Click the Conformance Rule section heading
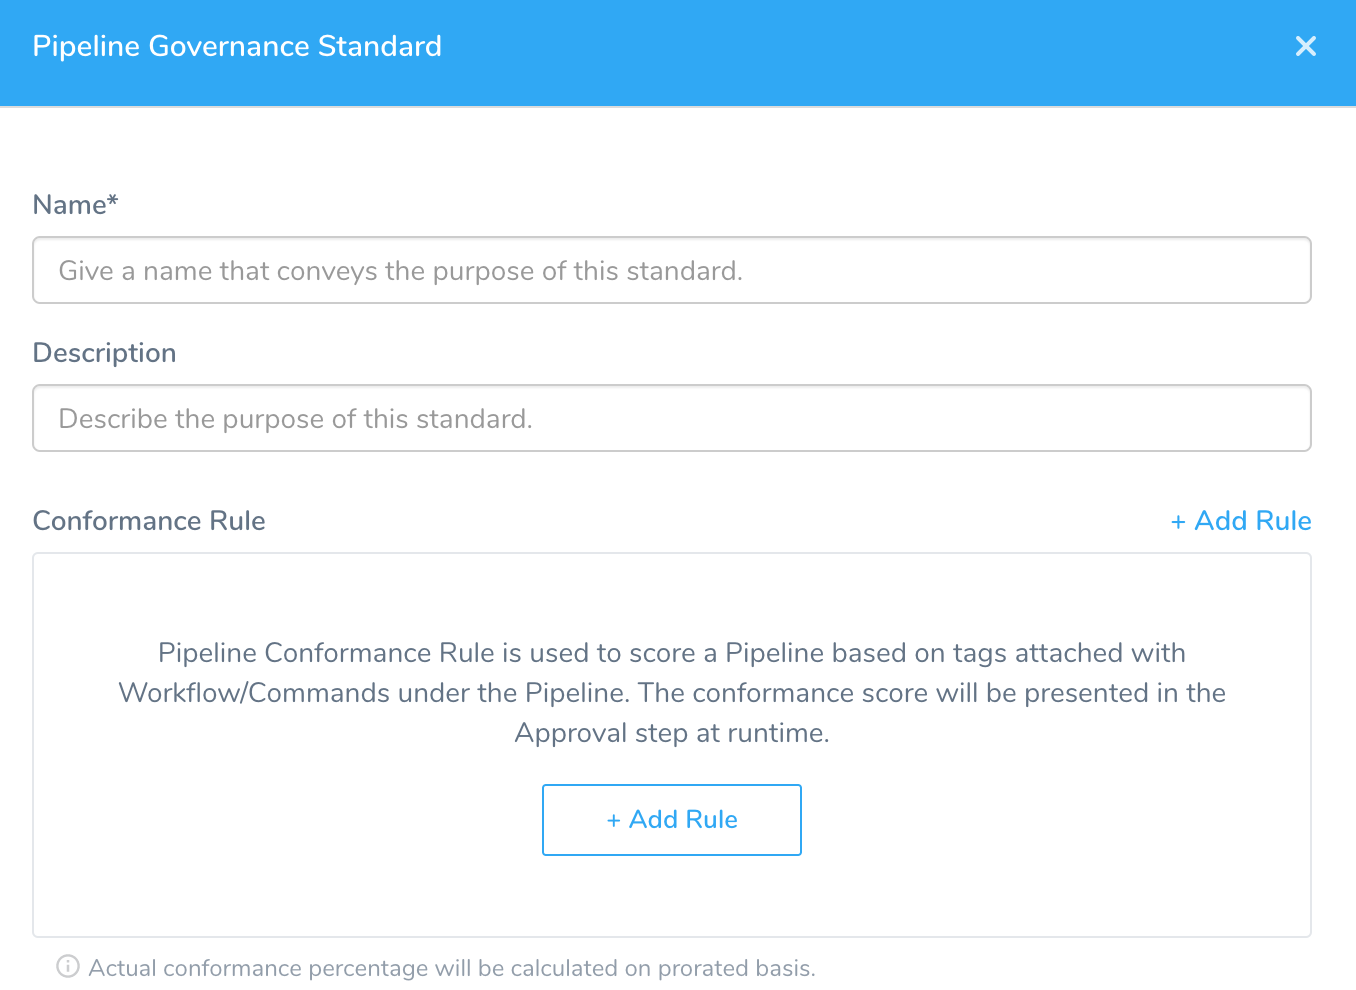Image resolution: width=1356 pixels, height=990 pixels. coord(149,521)
